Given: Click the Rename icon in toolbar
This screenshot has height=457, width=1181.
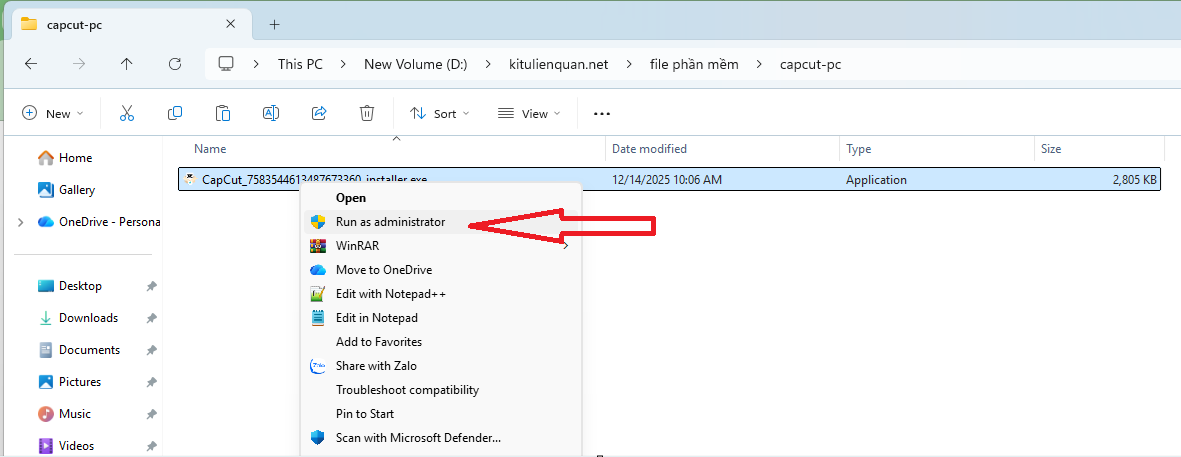Looking at the screenshot, I should tap(271, 113).
